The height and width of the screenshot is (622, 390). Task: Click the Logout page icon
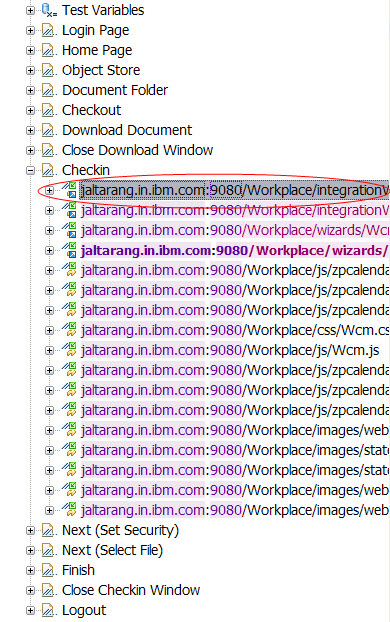point(49,610)
